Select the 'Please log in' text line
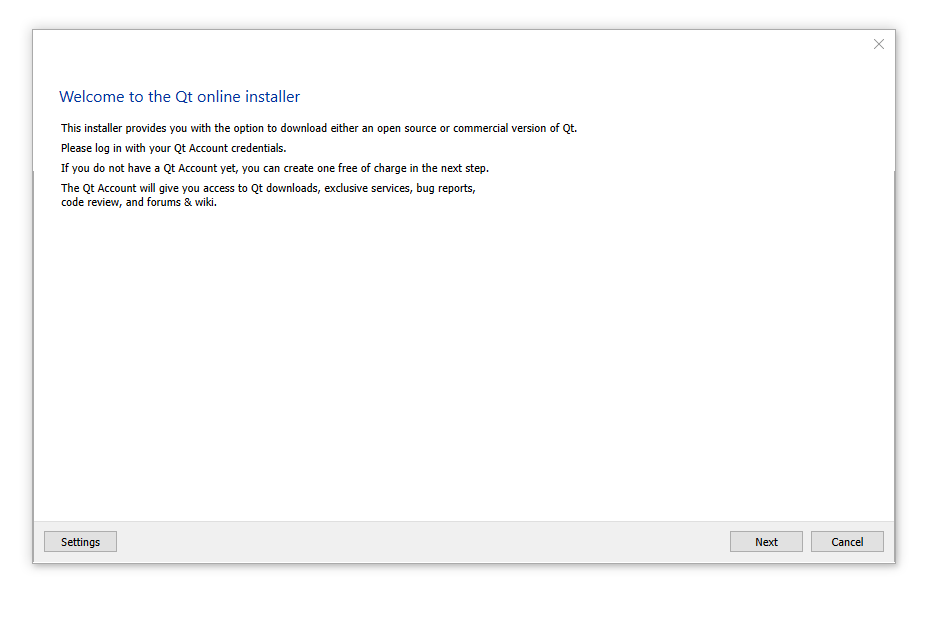Viewport: 932px width, 640px height. 173,148
